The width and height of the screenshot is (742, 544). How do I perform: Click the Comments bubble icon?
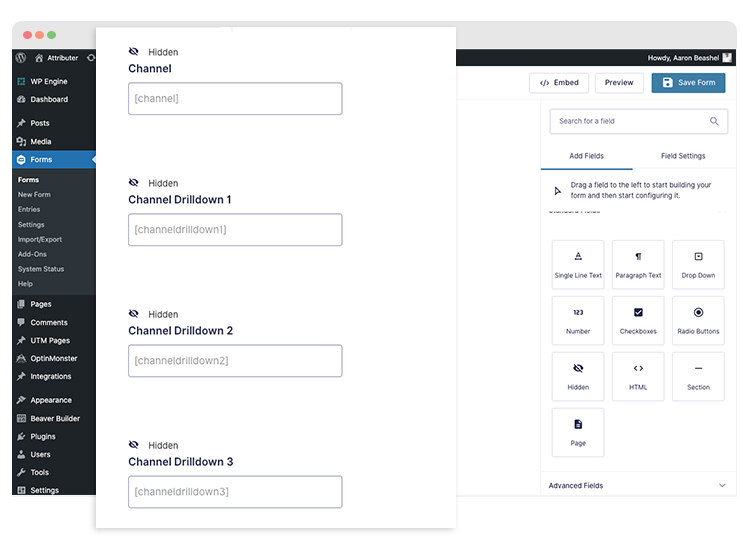(x=21, y=322)
